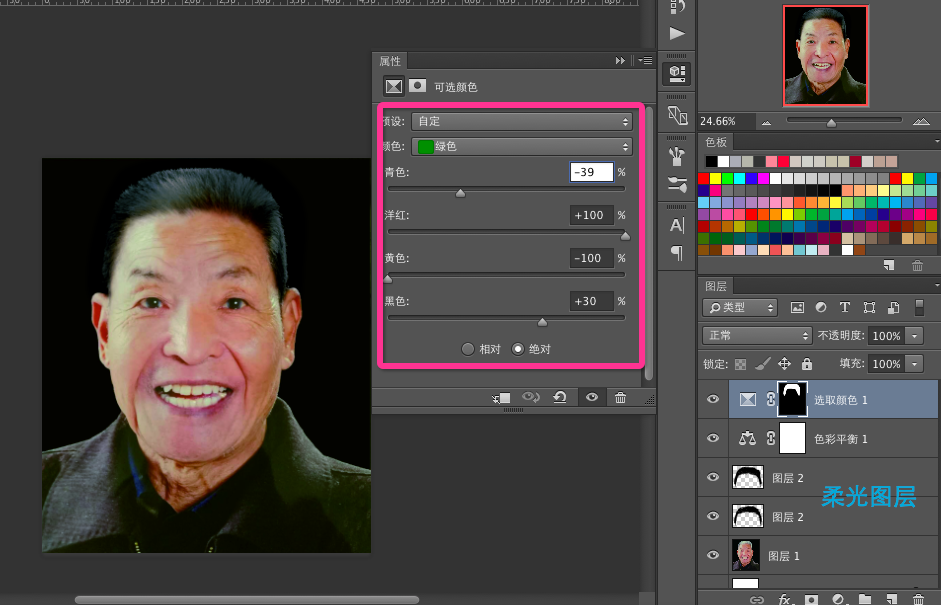Open the Paragraph panel icon
This screenshot has width=941, height=605.
click(677, 253)
